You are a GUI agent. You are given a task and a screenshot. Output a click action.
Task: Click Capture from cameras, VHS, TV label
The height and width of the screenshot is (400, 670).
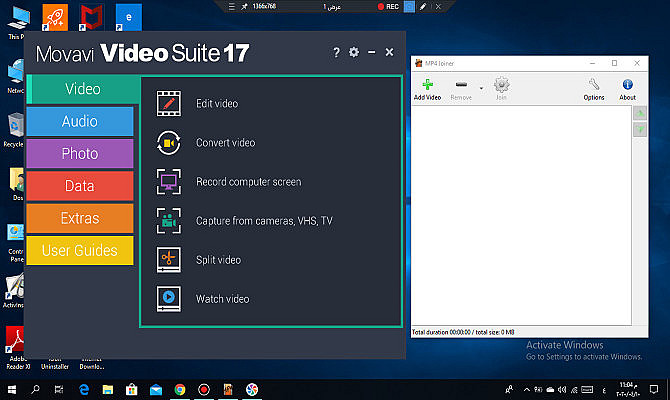tap(264, 221)
